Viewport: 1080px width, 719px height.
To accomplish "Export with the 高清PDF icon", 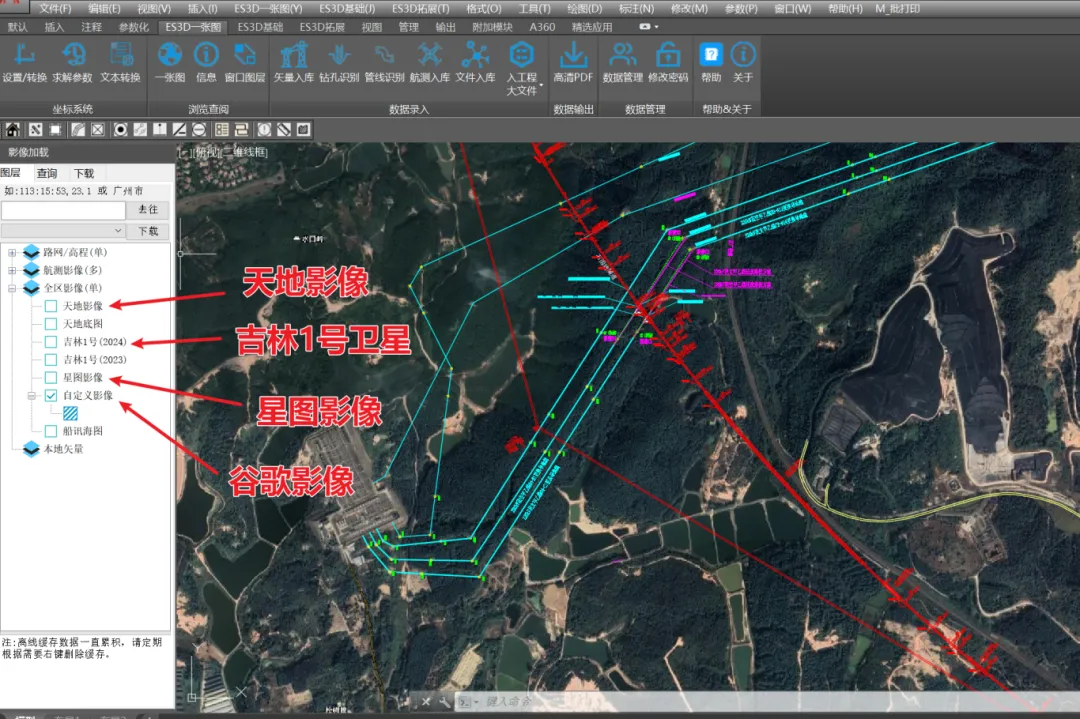I will pos(573,62).
